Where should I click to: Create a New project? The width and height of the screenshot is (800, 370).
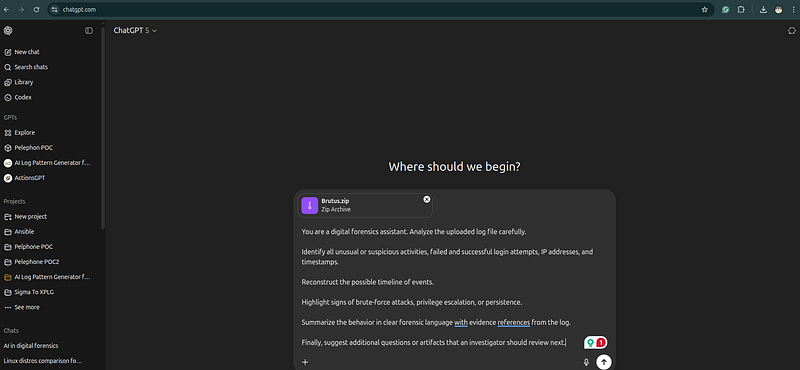[x=26, y=216]
